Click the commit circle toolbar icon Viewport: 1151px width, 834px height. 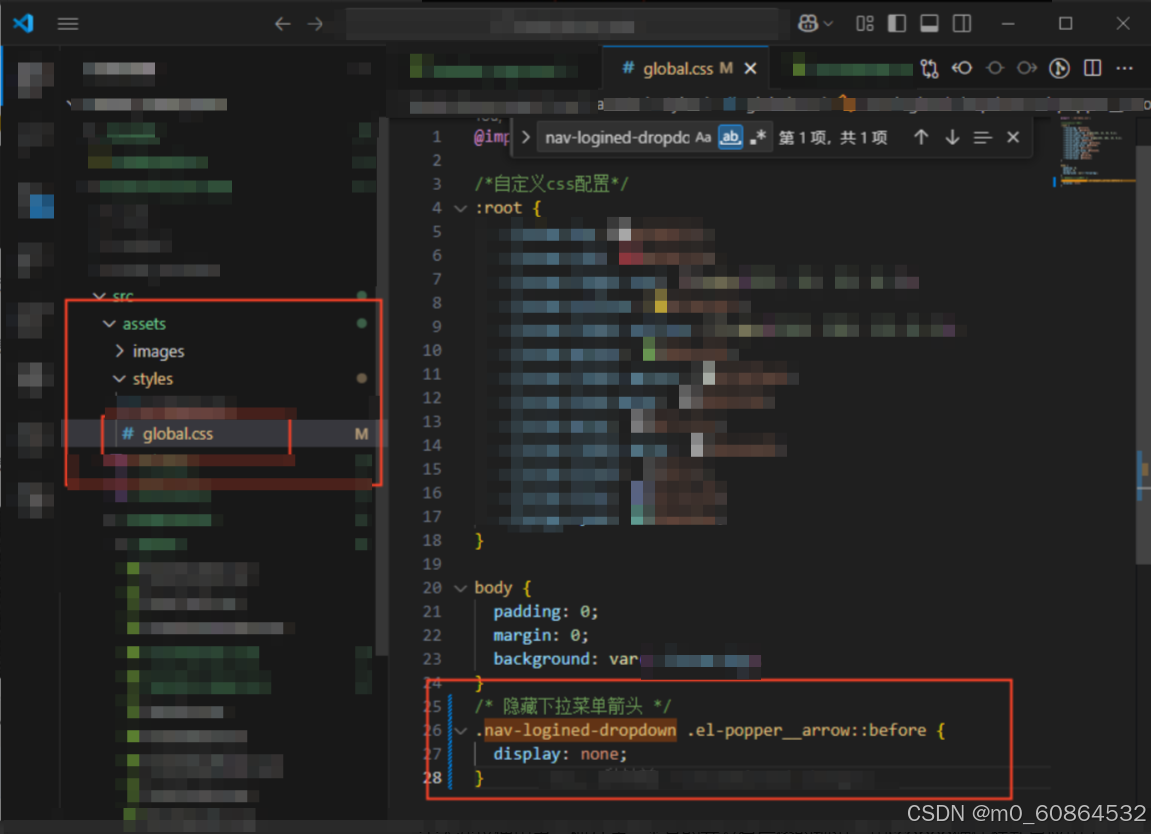click(995, 68)
